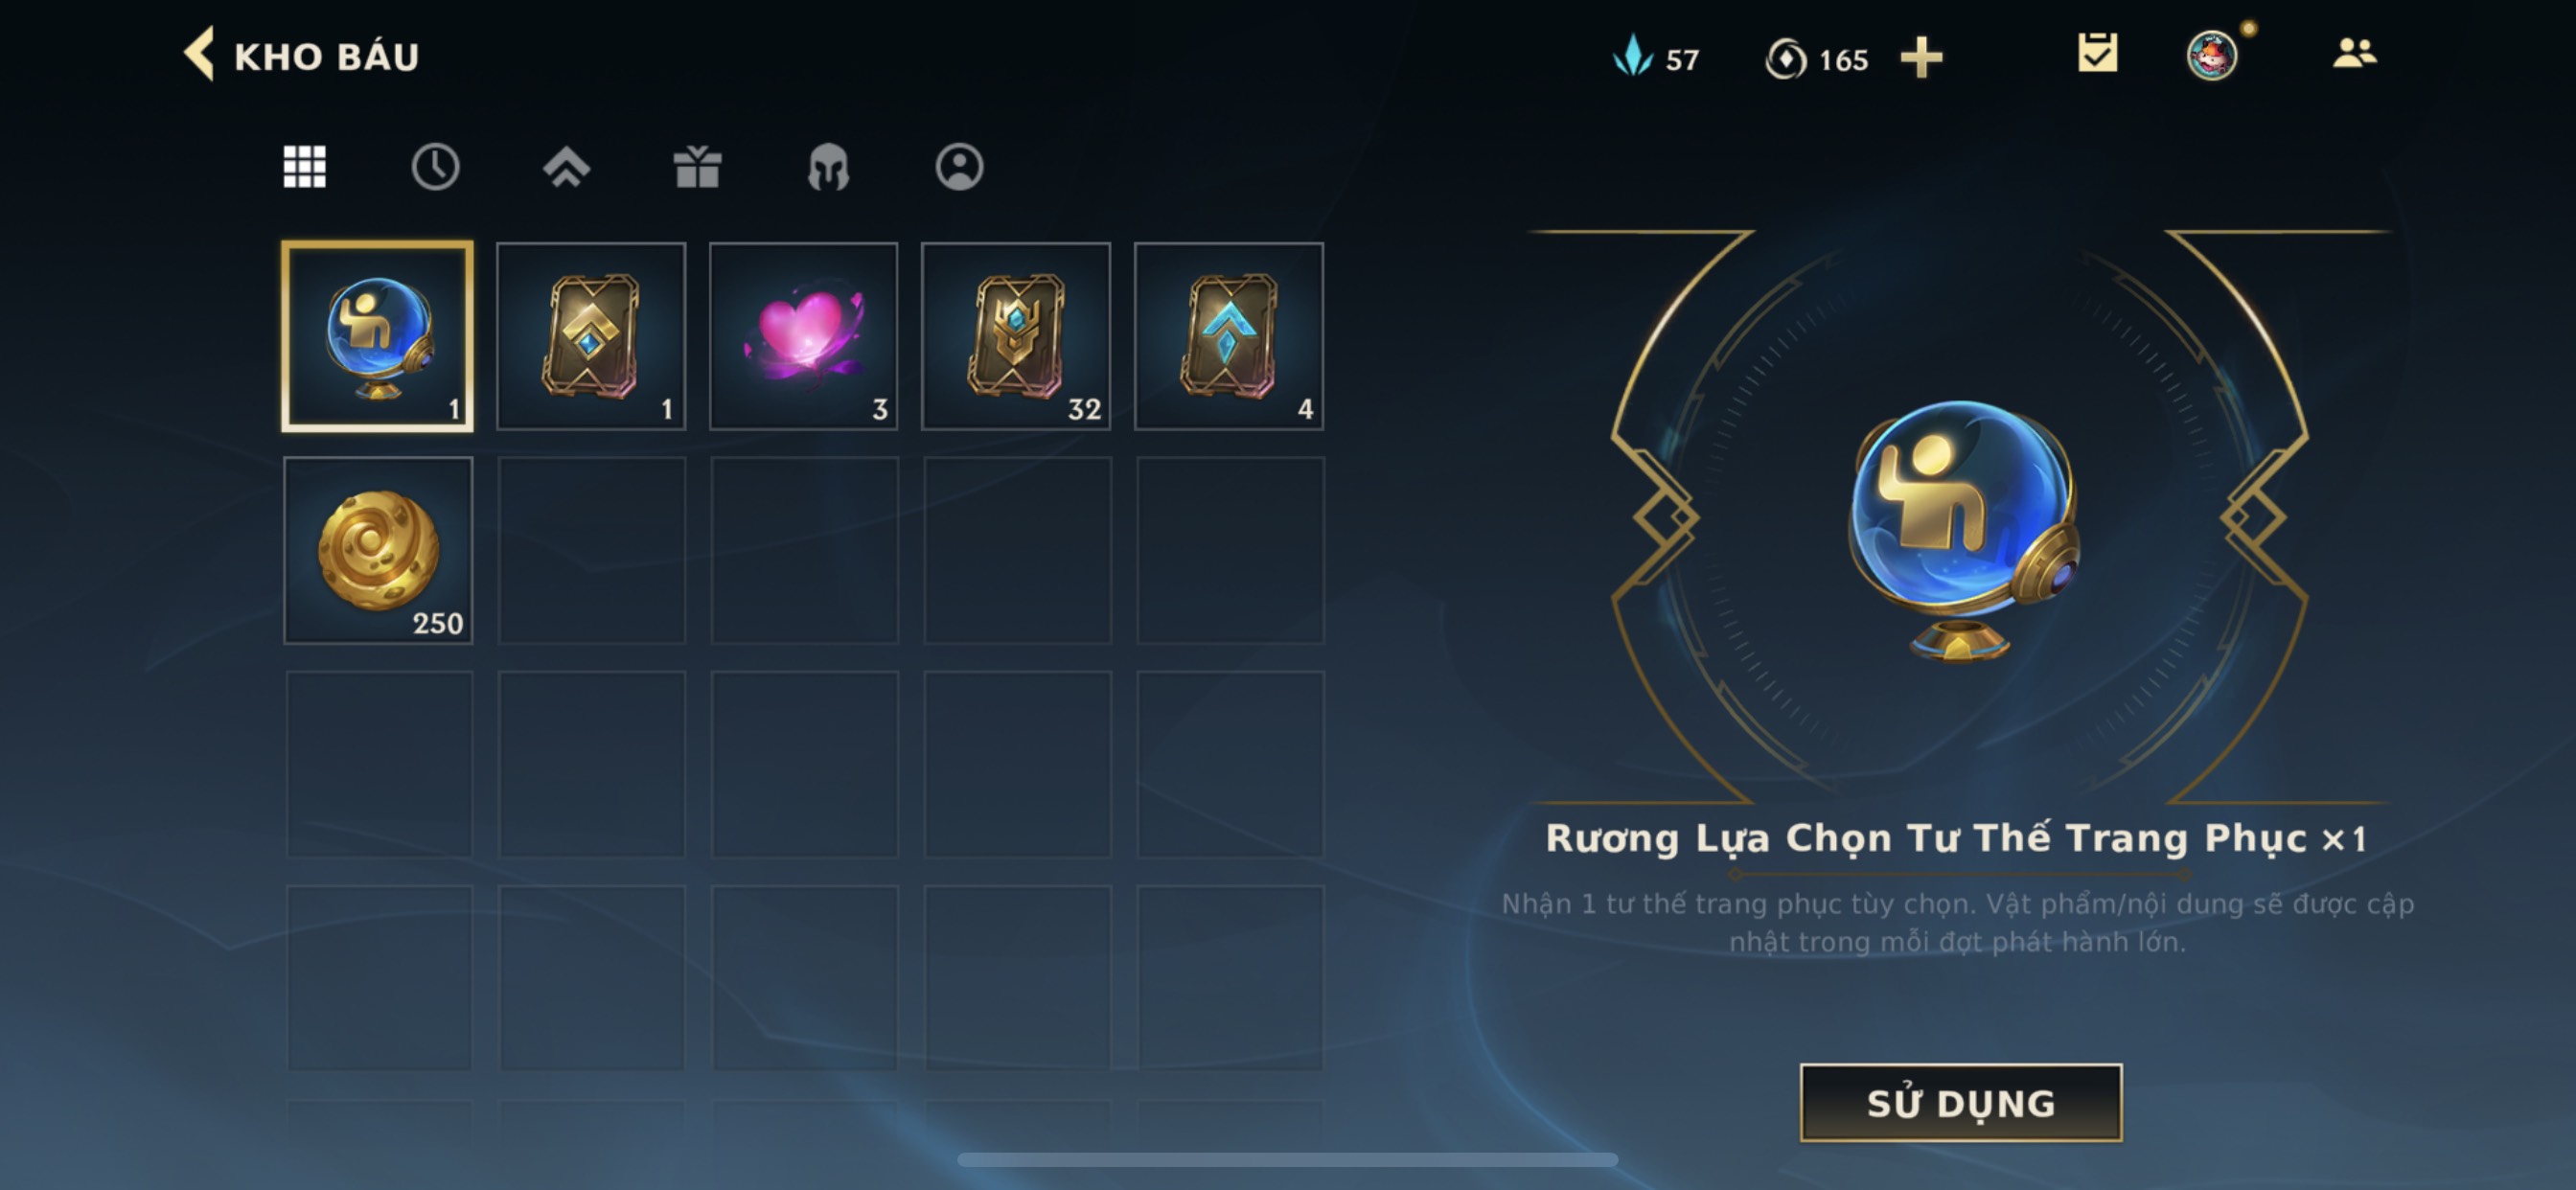Tap the plus icon to add currency

coord(1921,58)
